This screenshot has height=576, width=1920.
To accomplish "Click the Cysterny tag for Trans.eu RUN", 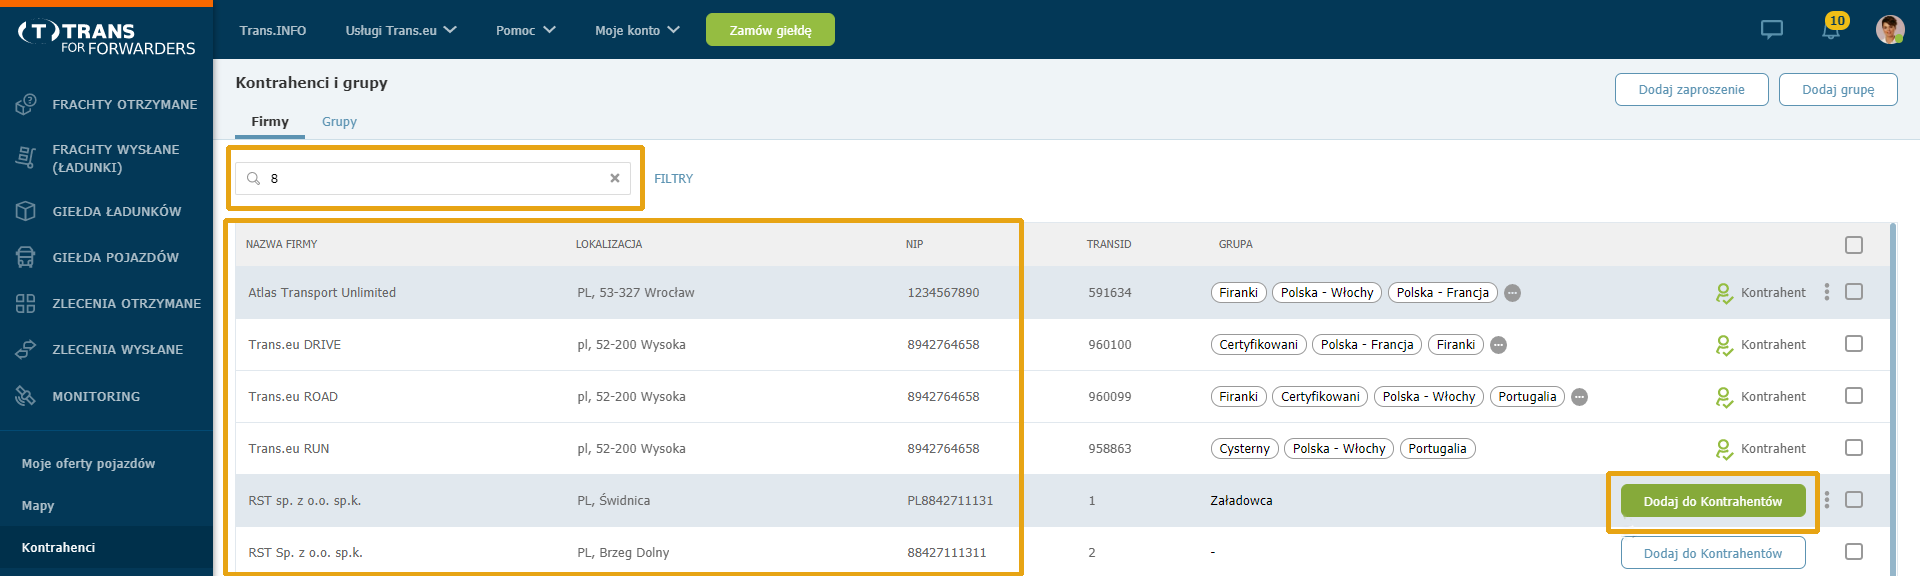I will 1244,449.
